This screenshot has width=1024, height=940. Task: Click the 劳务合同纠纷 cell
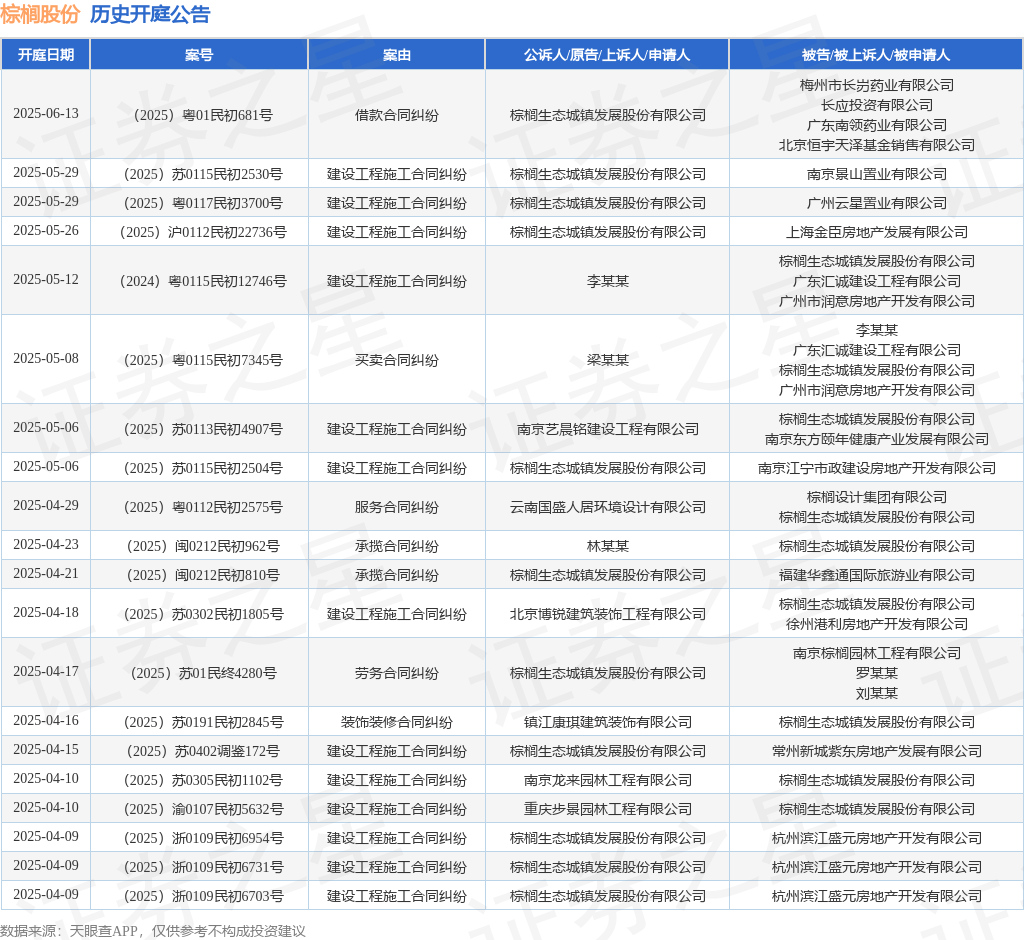396,673
